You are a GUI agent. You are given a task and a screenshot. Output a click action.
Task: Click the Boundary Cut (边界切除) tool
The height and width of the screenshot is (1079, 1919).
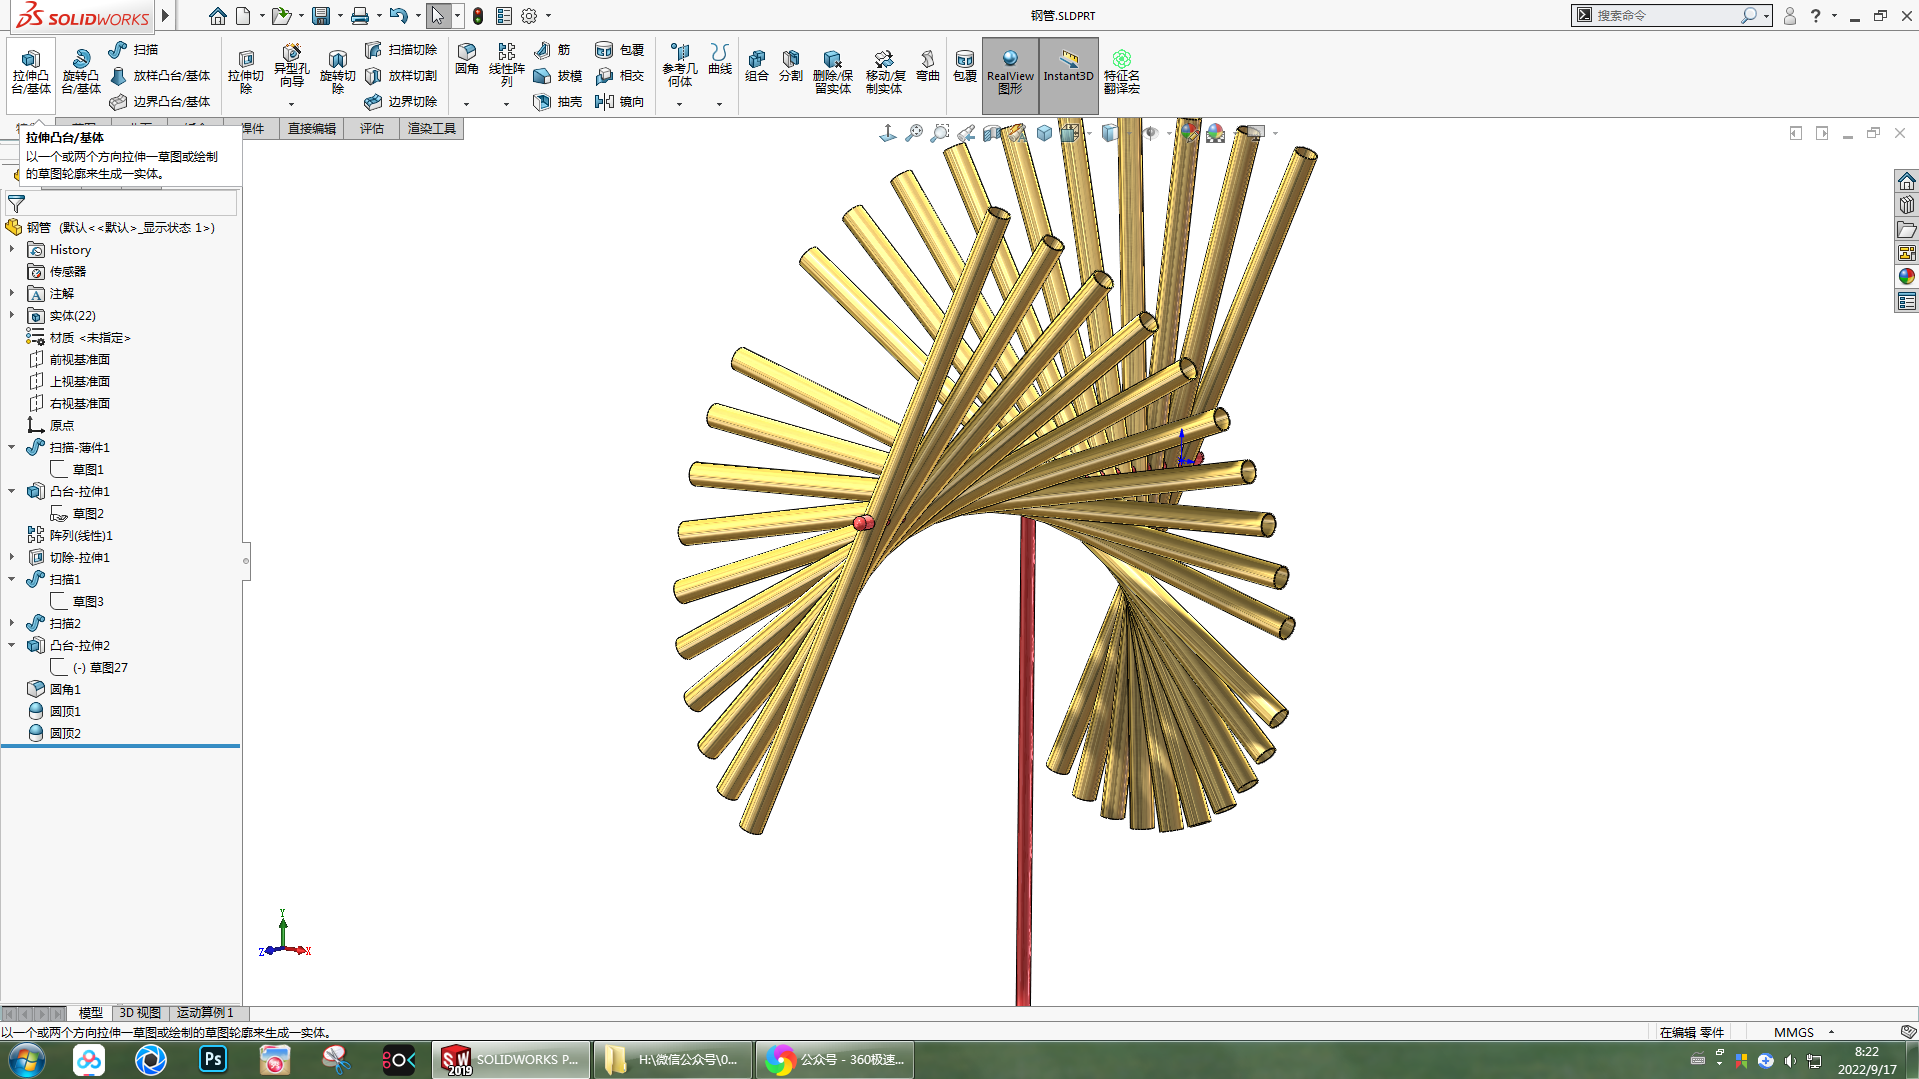coord(401,101)
